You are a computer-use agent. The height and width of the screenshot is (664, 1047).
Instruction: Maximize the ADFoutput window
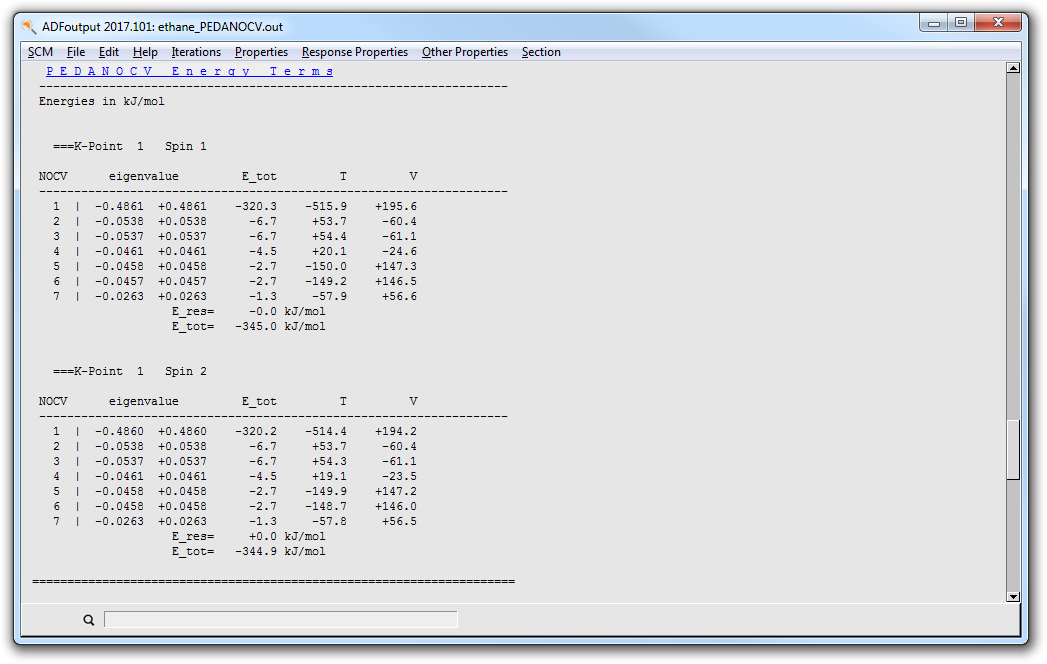point(961,23)
